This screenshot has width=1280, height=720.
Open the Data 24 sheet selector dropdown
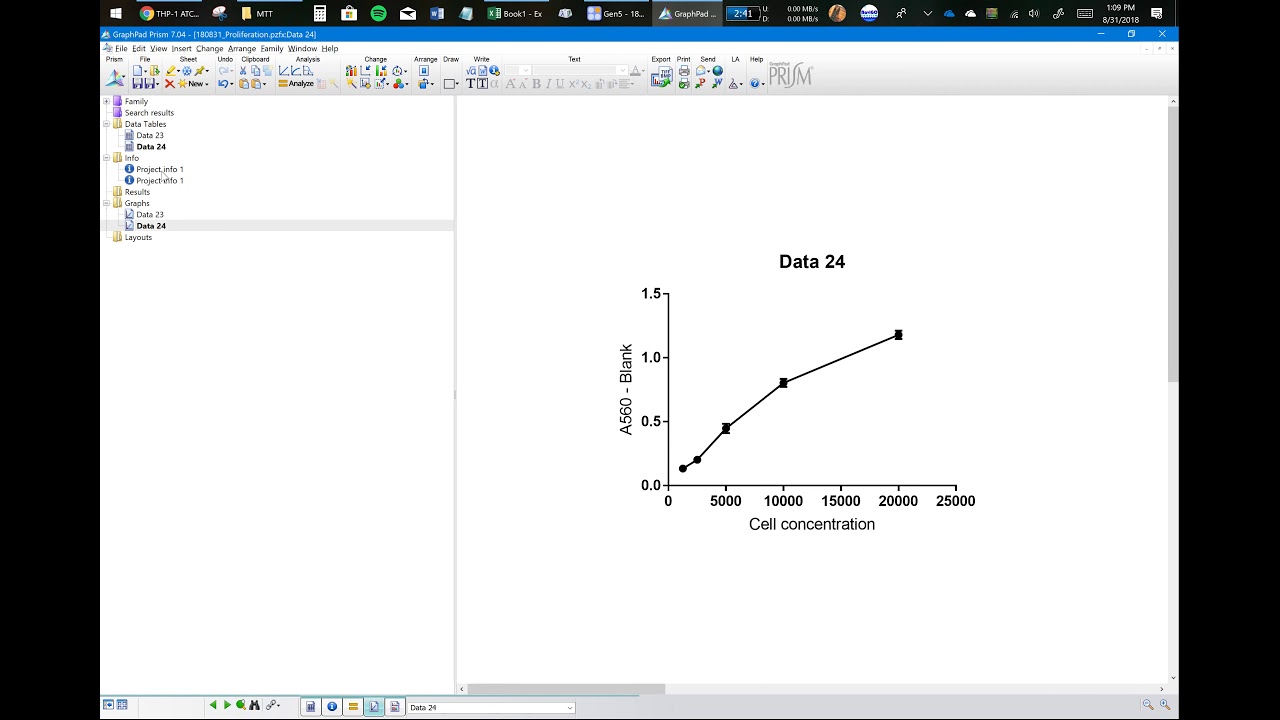tap(570, 707)
